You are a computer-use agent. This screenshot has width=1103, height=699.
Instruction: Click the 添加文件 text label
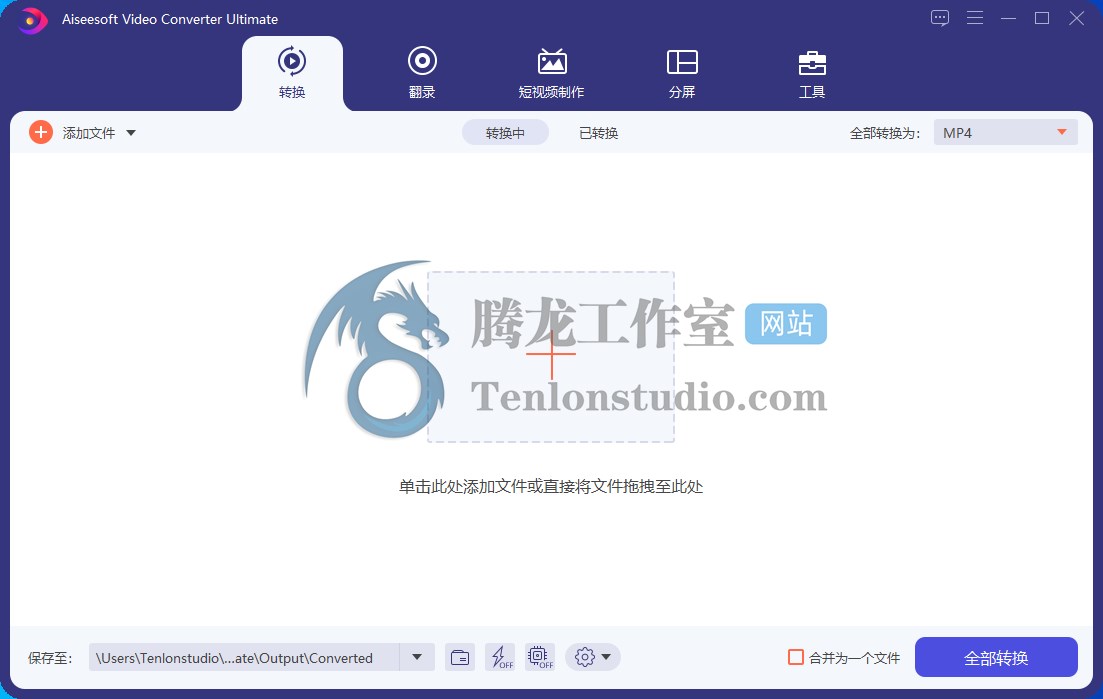[89, 133]
